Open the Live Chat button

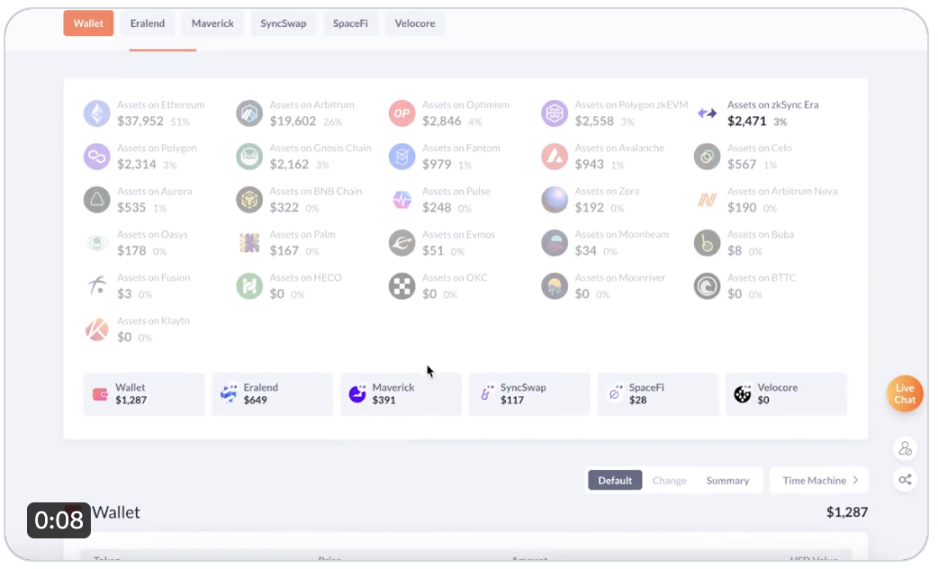(905, 394)
